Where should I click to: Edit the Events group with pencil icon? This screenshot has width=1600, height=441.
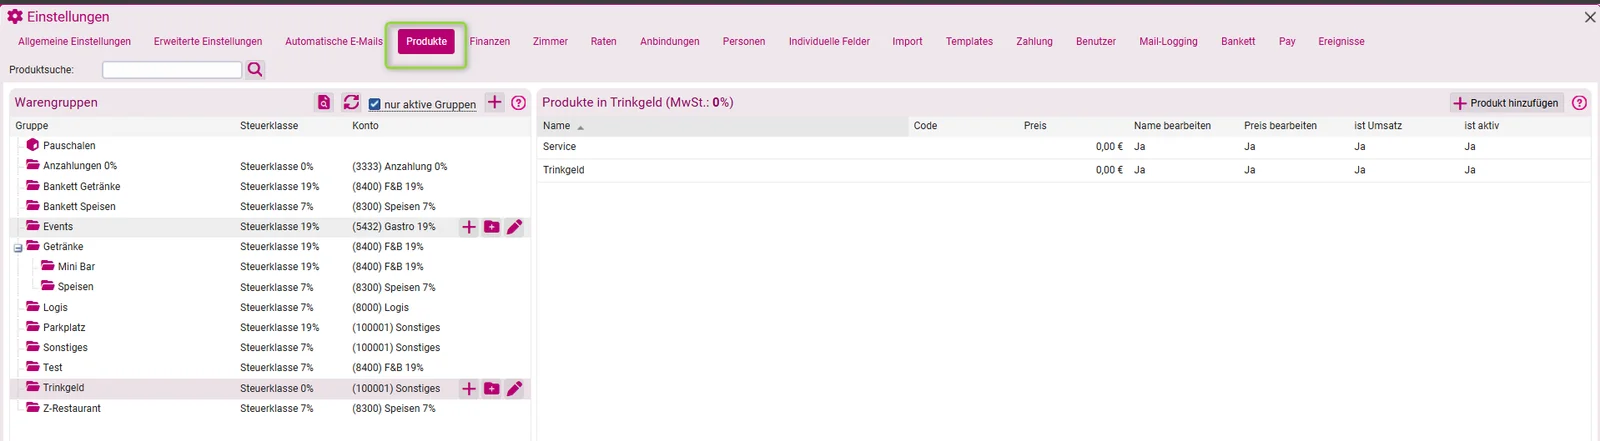pos(515,227)
